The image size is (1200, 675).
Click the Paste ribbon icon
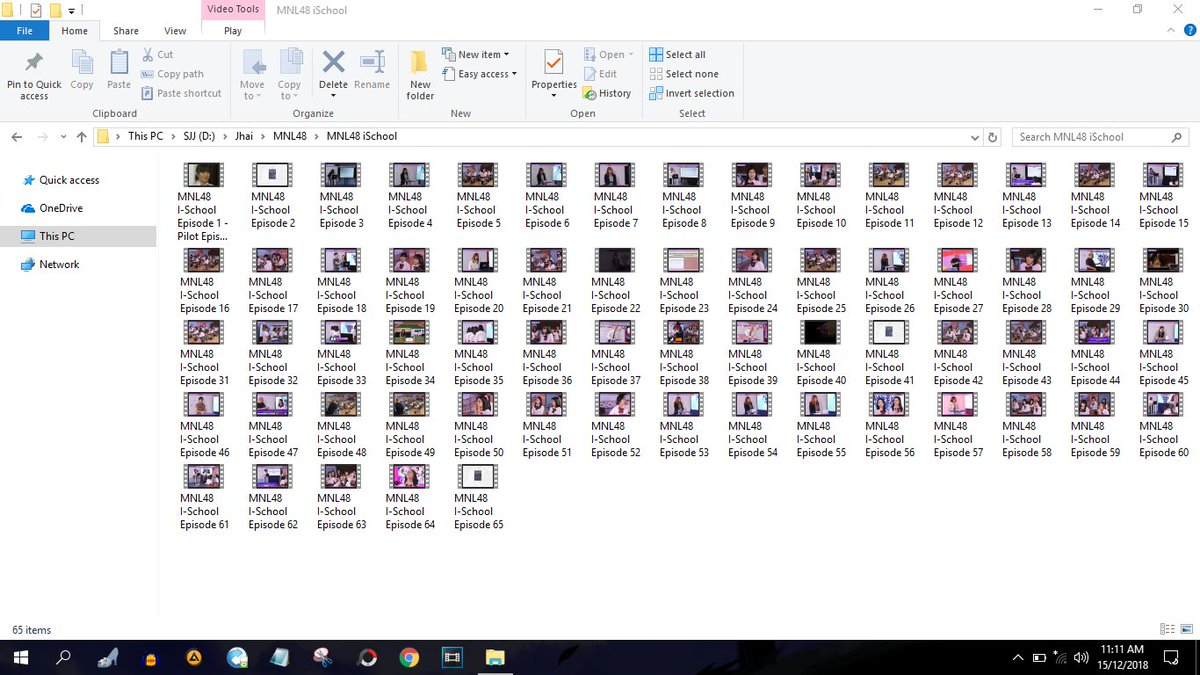point(119,63)
